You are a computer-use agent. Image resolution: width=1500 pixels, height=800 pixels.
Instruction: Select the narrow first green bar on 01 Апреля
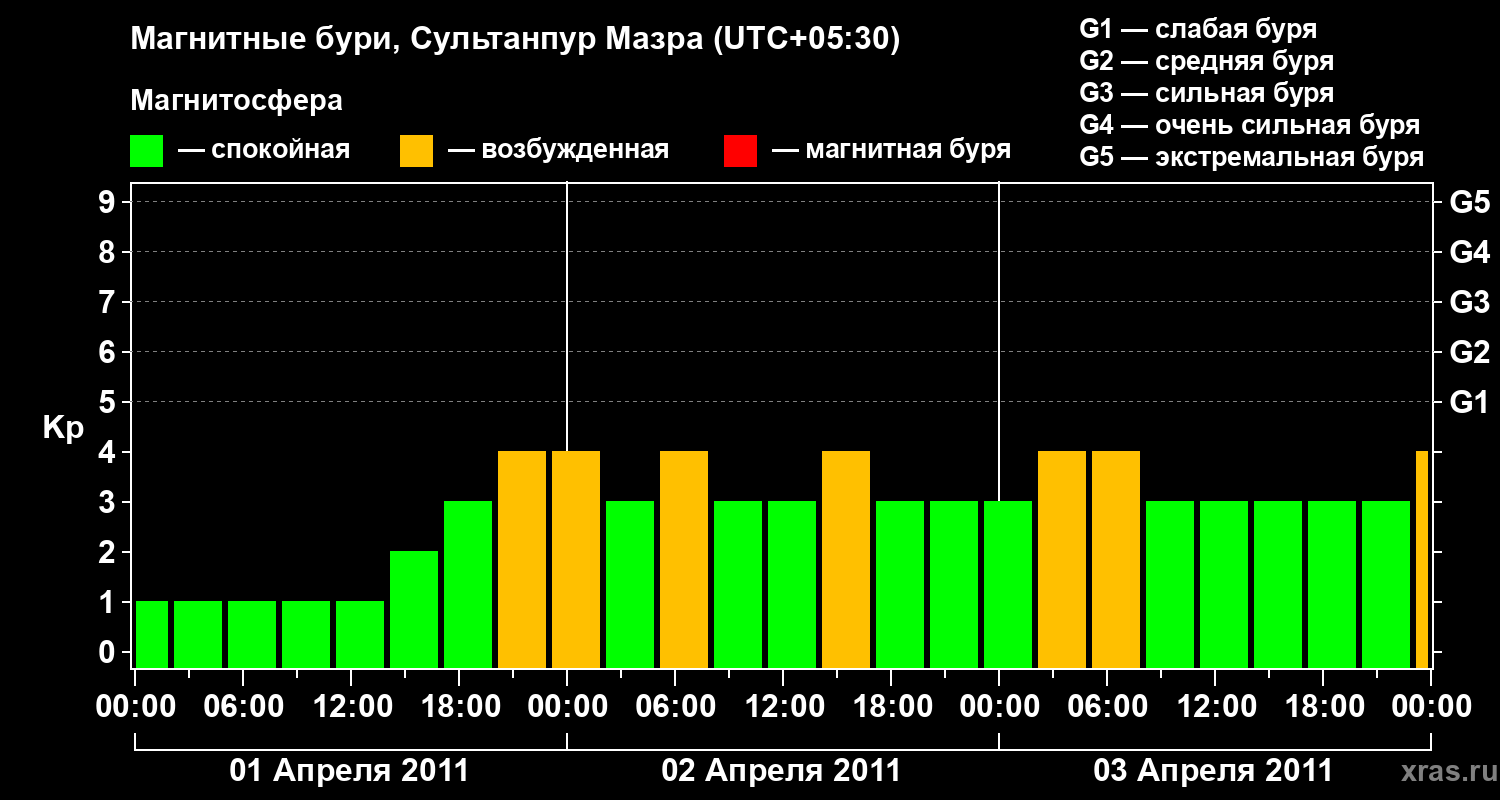point(152,634)
